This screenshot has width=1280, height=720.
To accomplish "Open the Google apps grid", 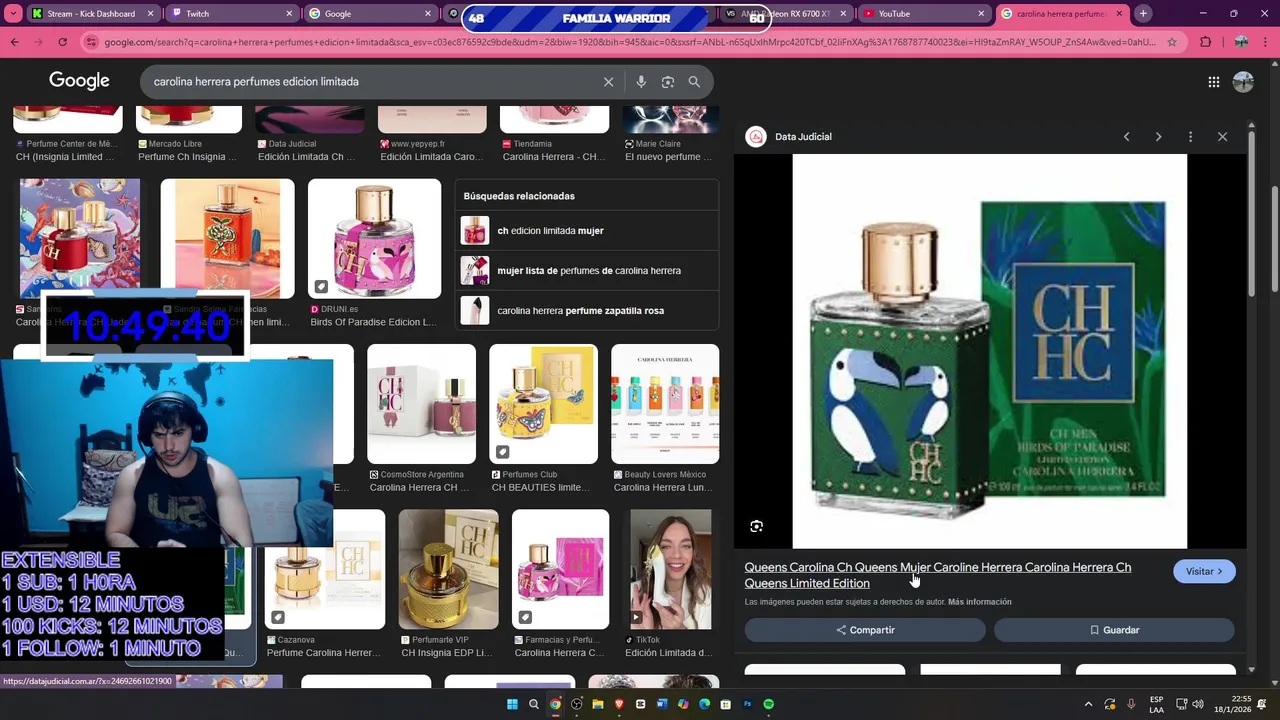I will [1214, 82].
